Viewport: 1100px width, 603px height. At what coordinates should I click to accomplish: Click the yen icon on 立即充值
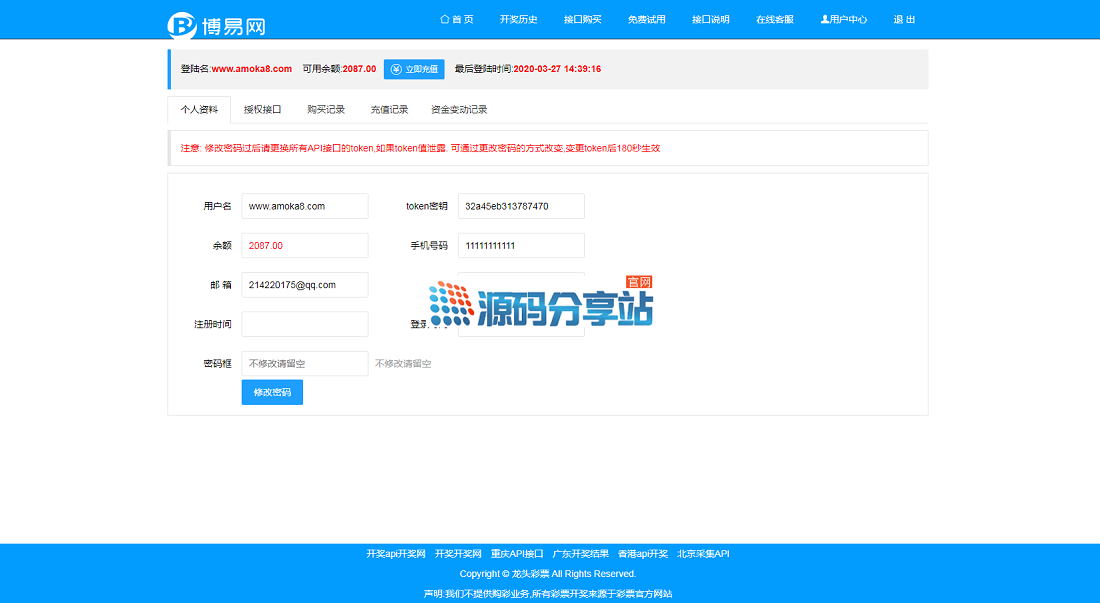[396, 69]
